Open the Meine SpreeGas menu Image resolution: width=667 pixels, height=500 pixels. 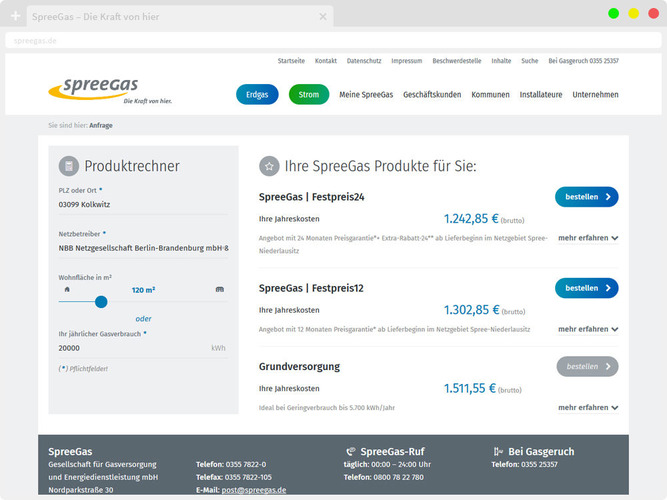(x=365, y=95)
